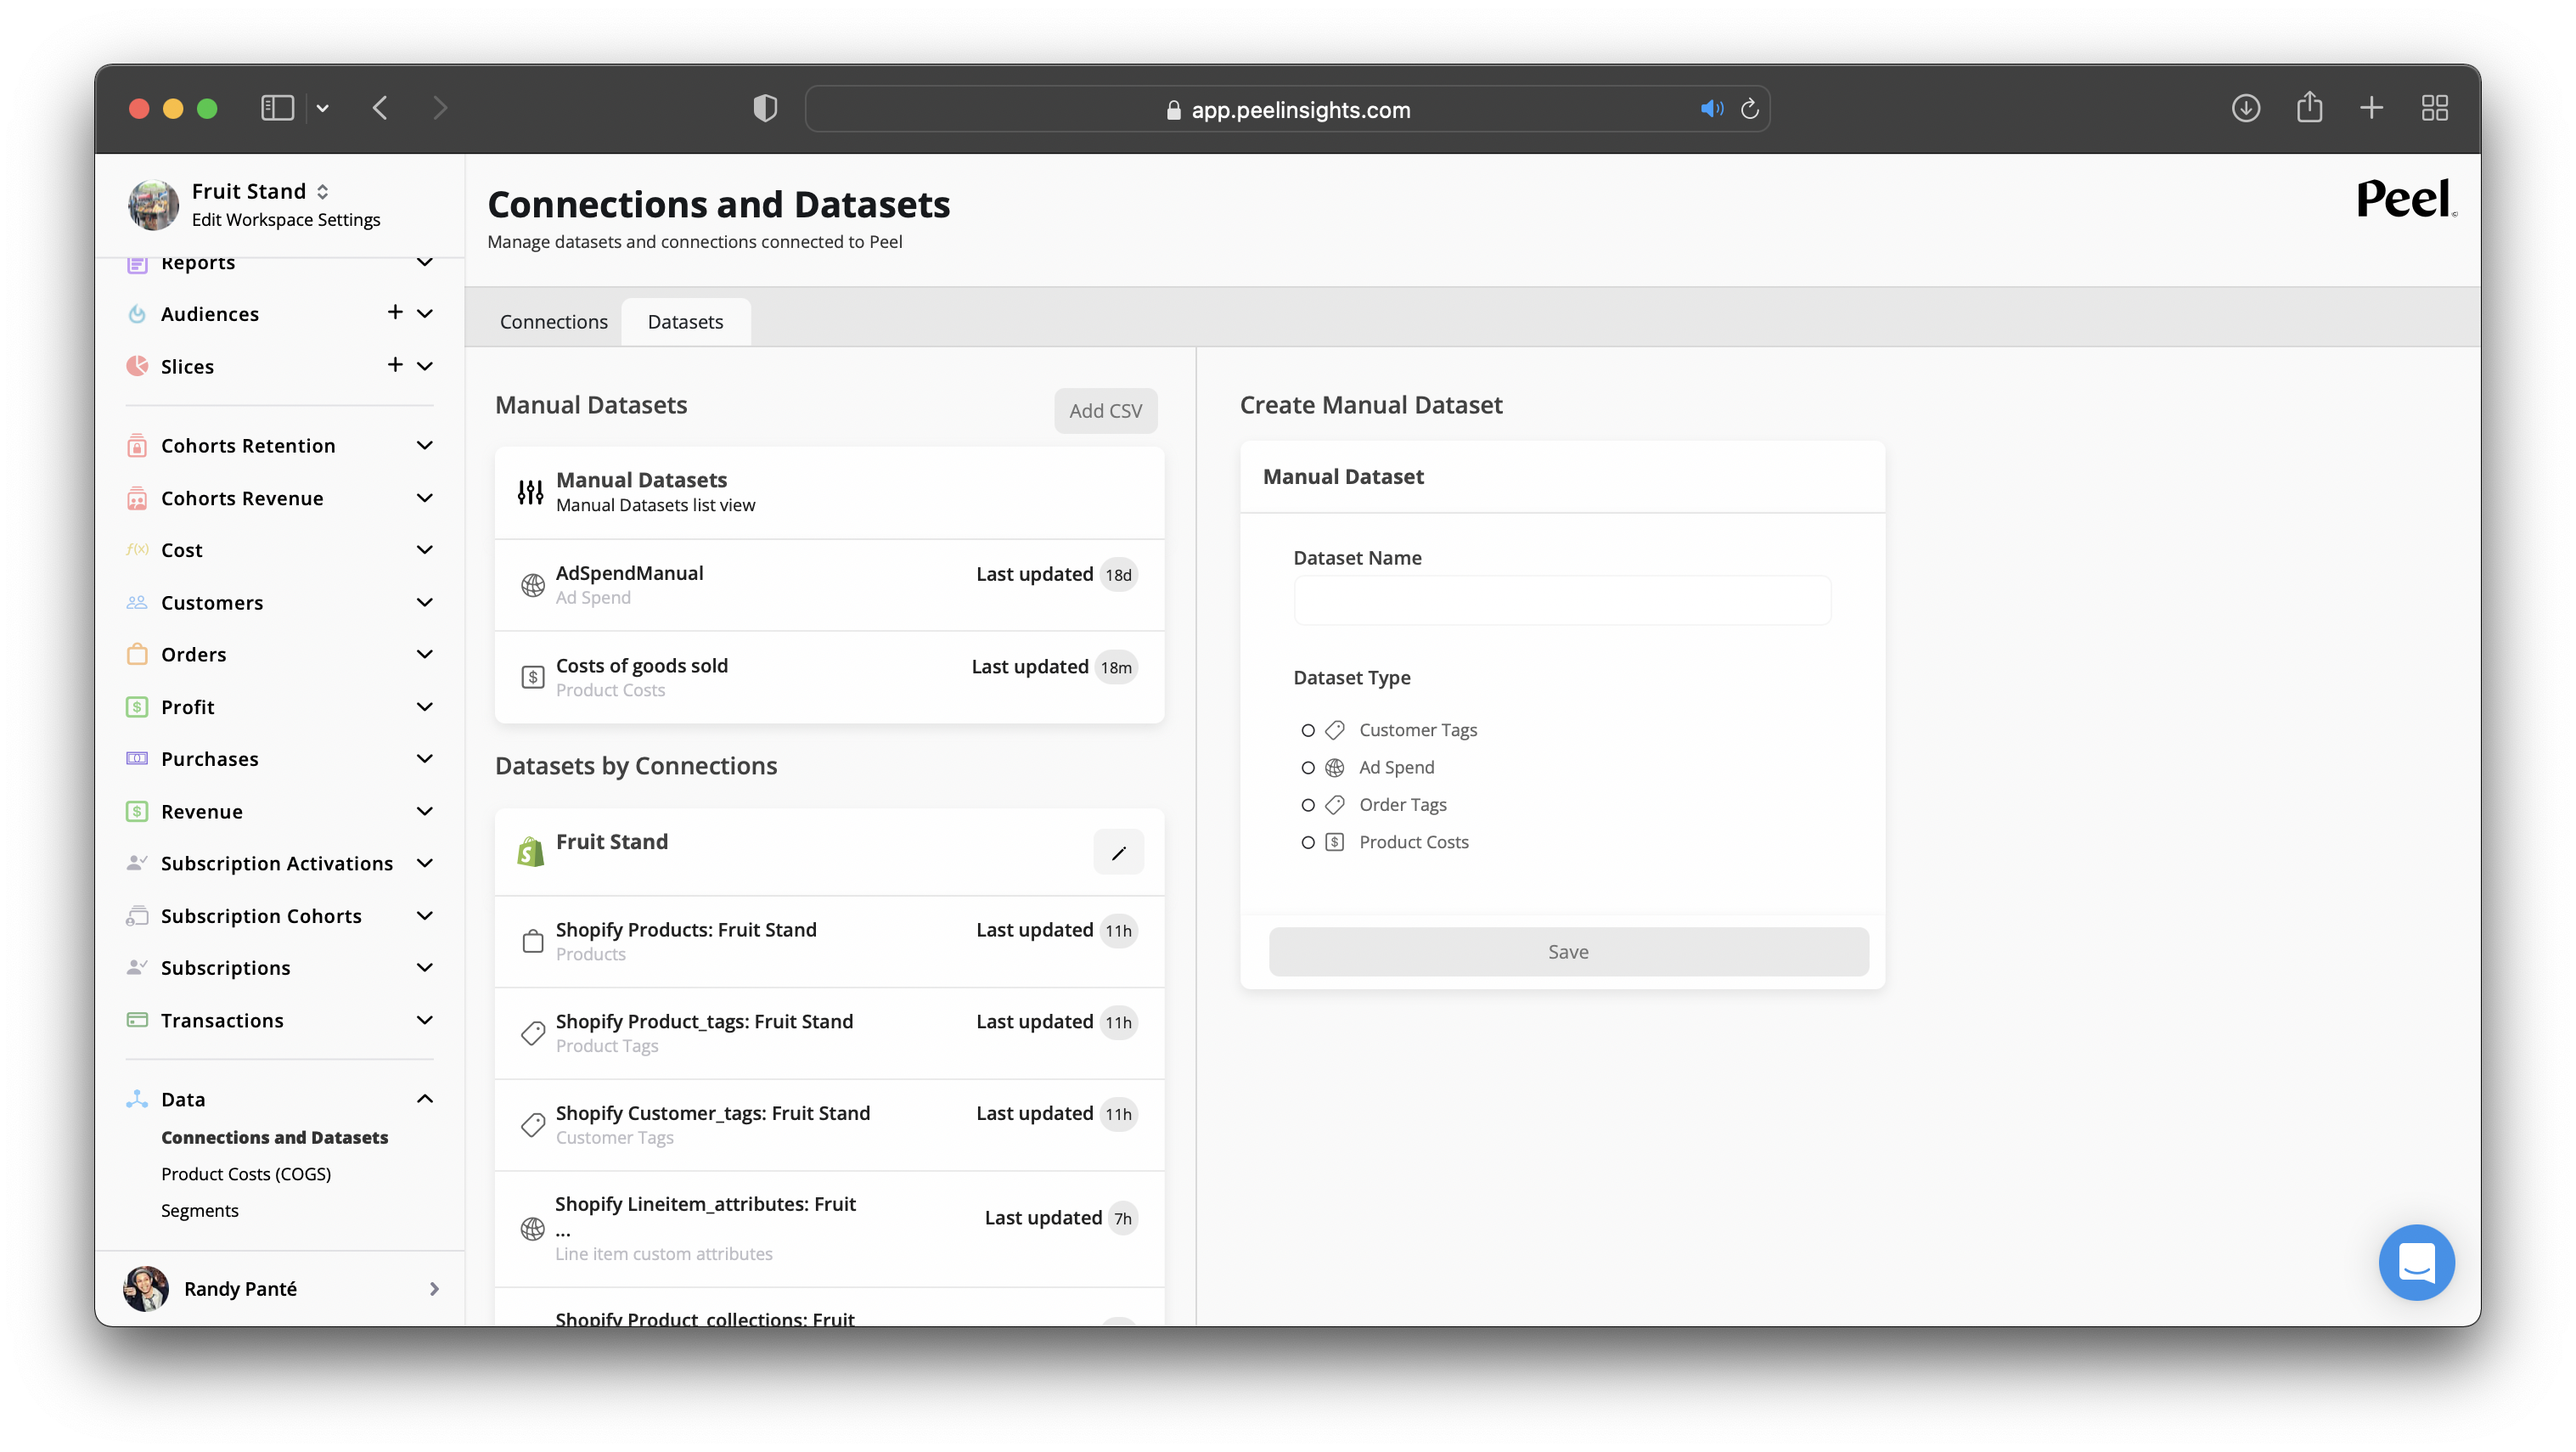
Task: Switch to the Connections tab
Action: coord(553,322)
